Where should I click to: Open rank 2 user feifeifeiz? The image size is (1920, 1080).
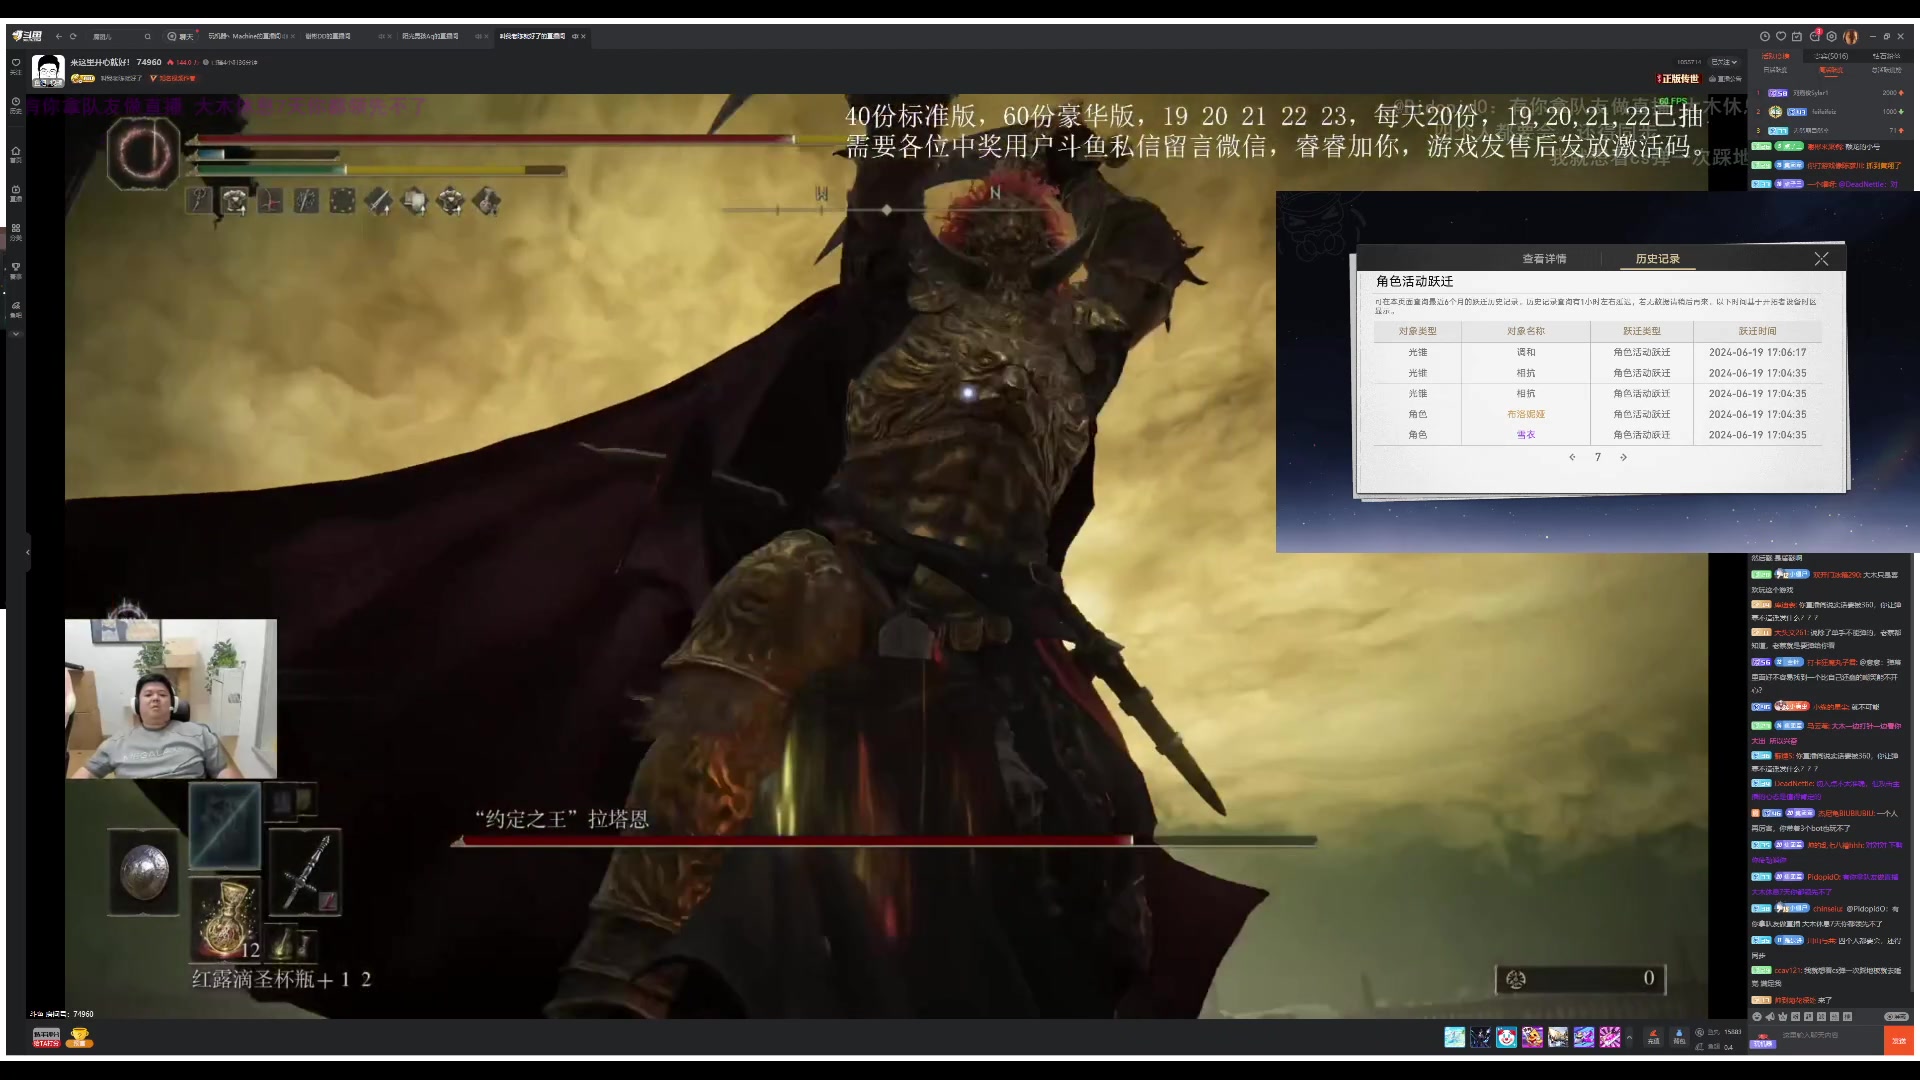click(x=1830, y=112)
